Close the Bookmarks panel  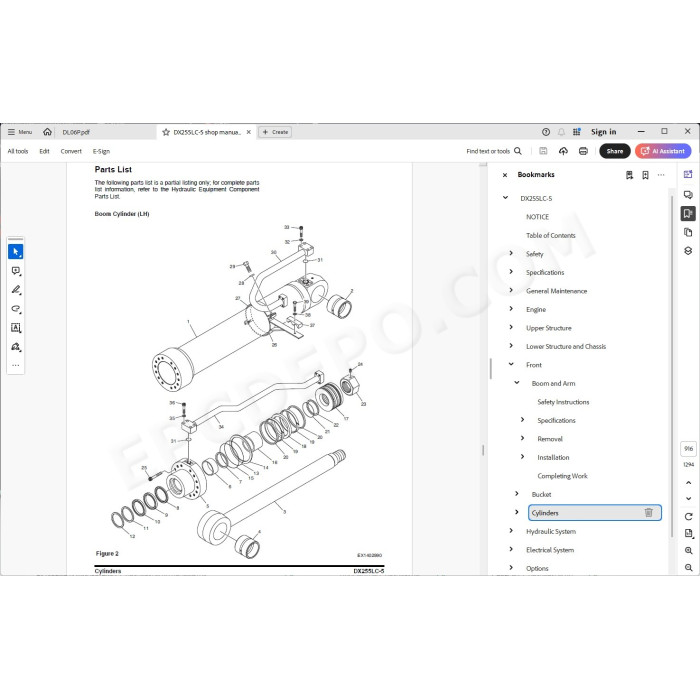click(x=505, y=175)
